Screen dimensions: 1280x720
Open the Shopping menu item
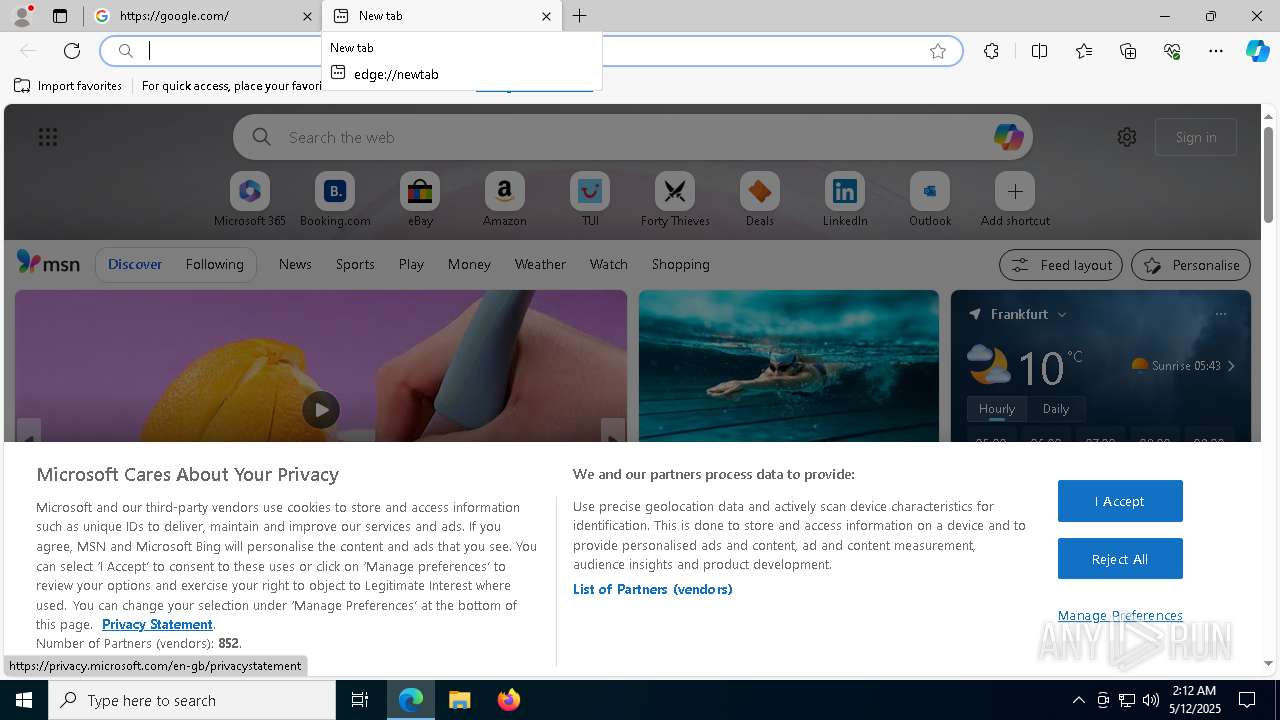pyautogui.click(x=681, y=264)
